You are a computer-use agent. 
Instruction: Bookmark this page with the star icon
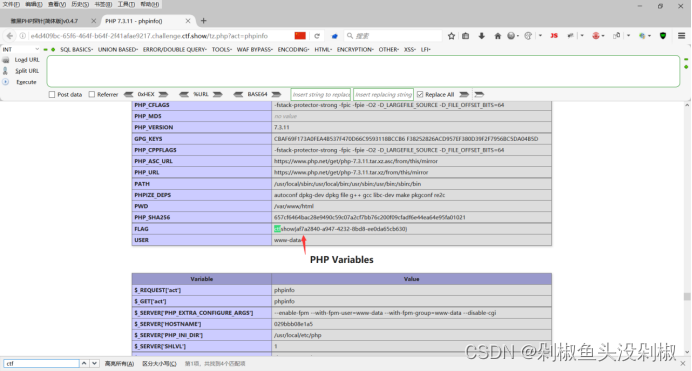(451, 36)
